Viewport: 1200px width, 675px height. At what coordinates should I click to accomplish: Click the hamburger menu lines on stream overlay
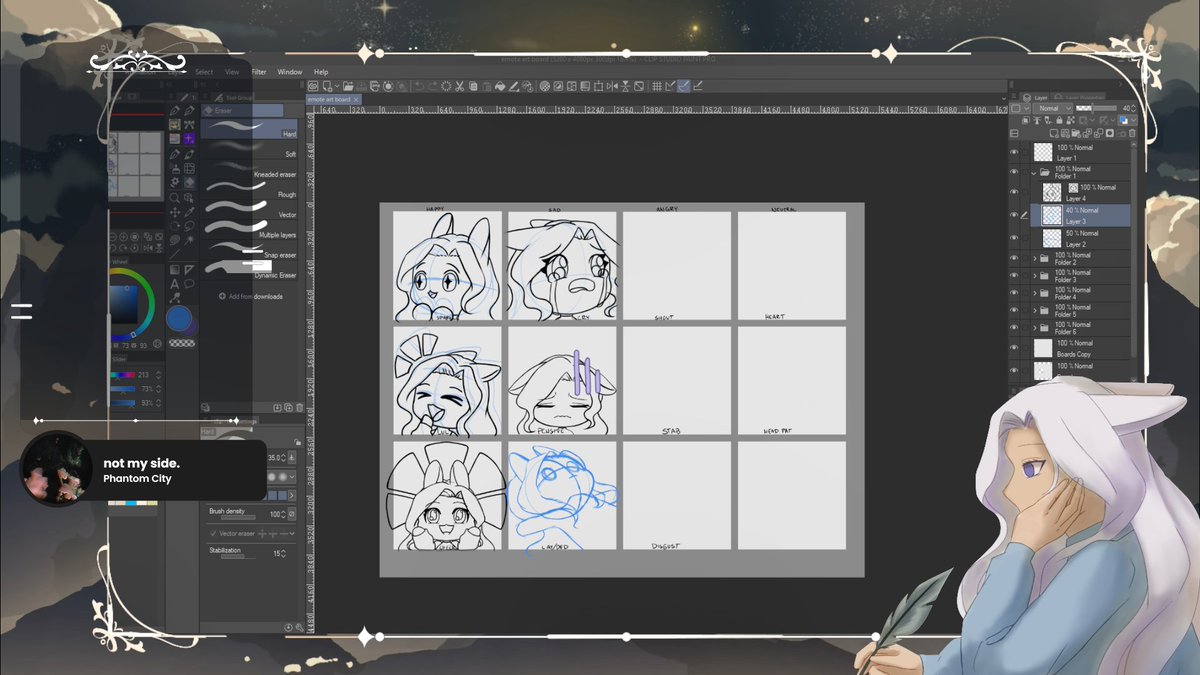pos(21,311)
